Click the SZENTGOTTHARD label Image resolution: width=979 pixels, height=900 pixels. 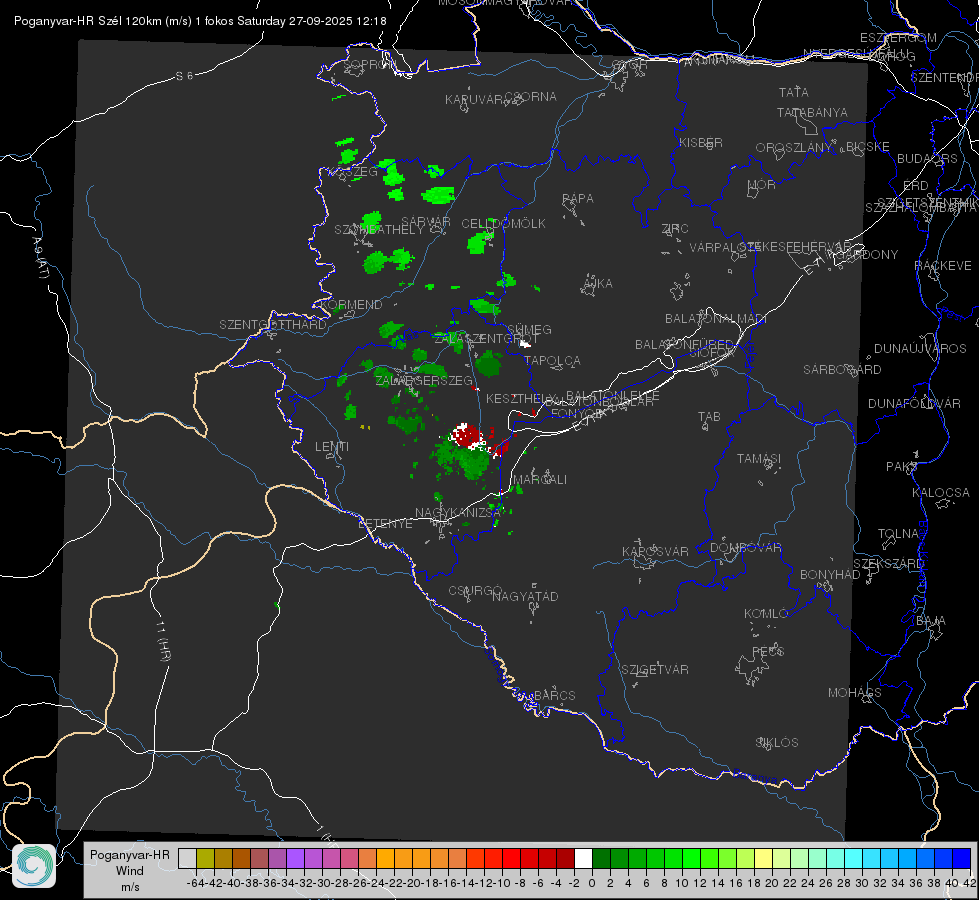click(273, 325)
